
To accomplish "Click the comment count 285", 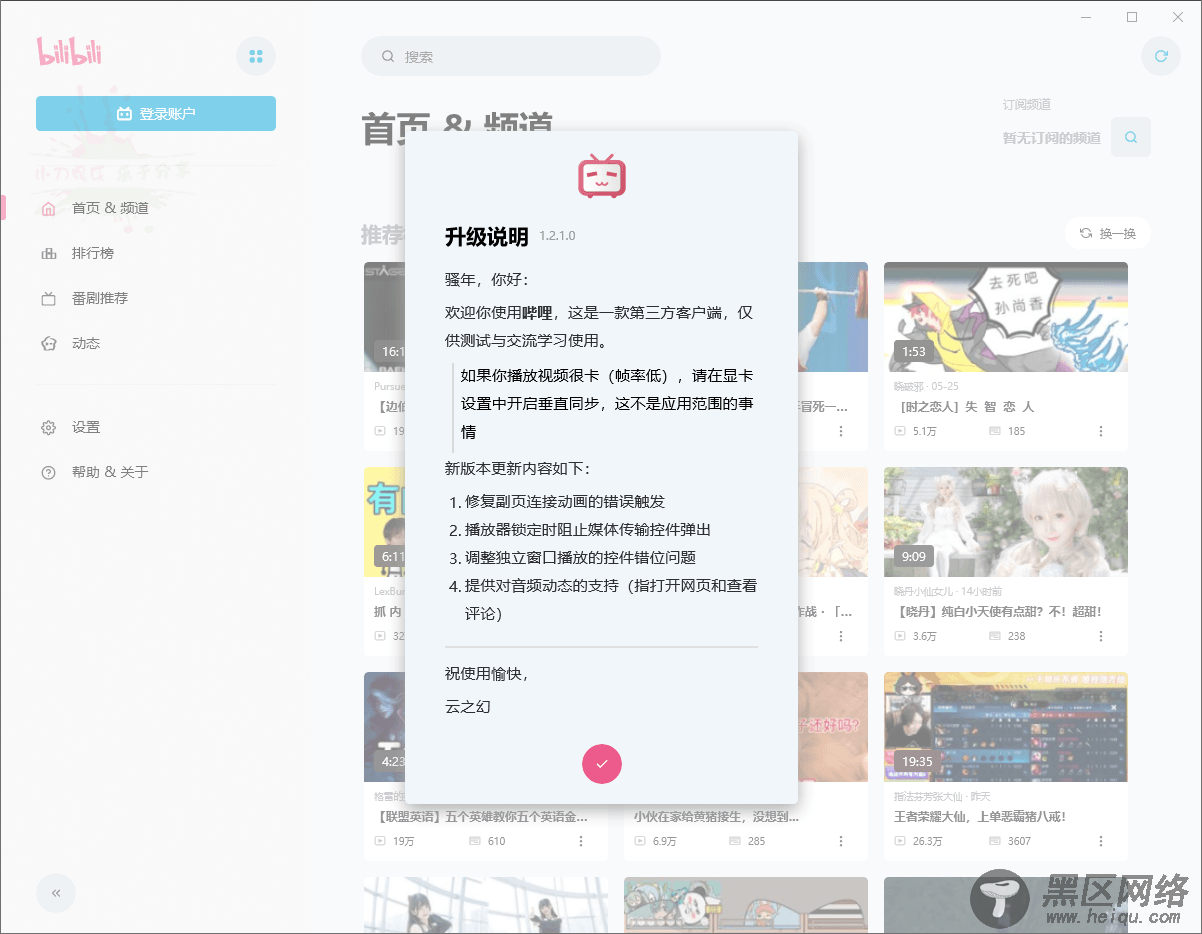I will (x=756, y=841).
